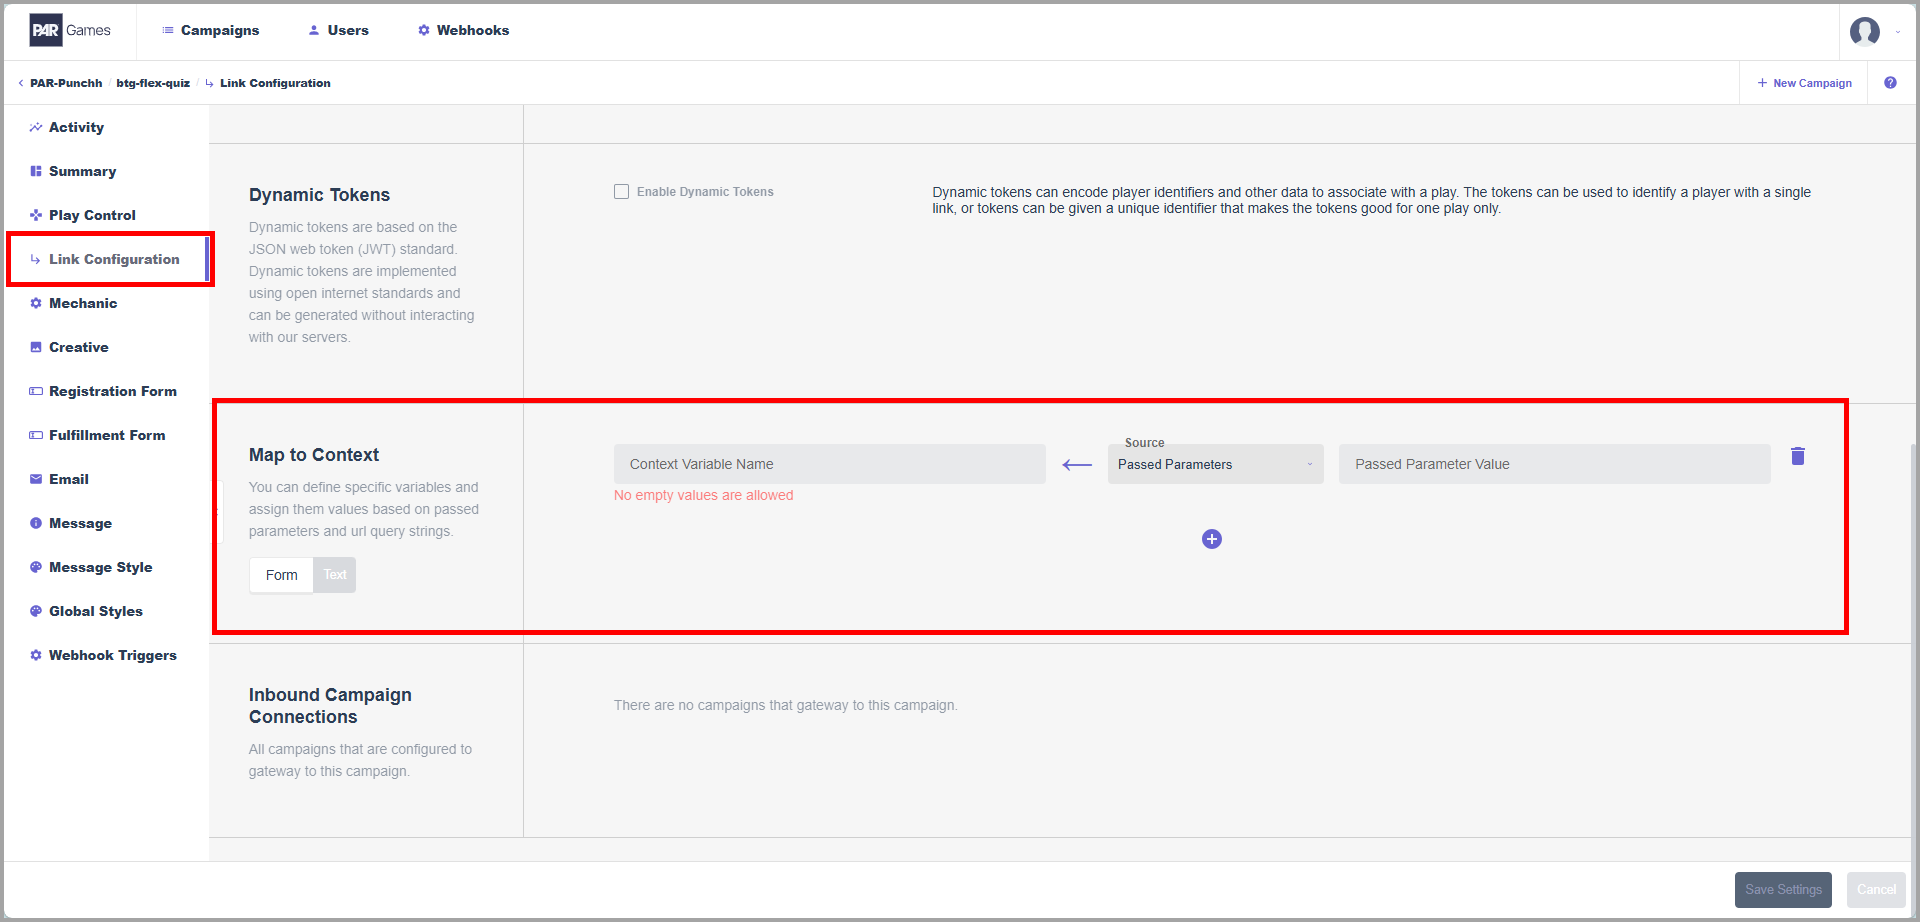This screenshot has width=1920, height=922.
Task: Click the back chevron before PAR-Punchh
Action: point(21,83)
